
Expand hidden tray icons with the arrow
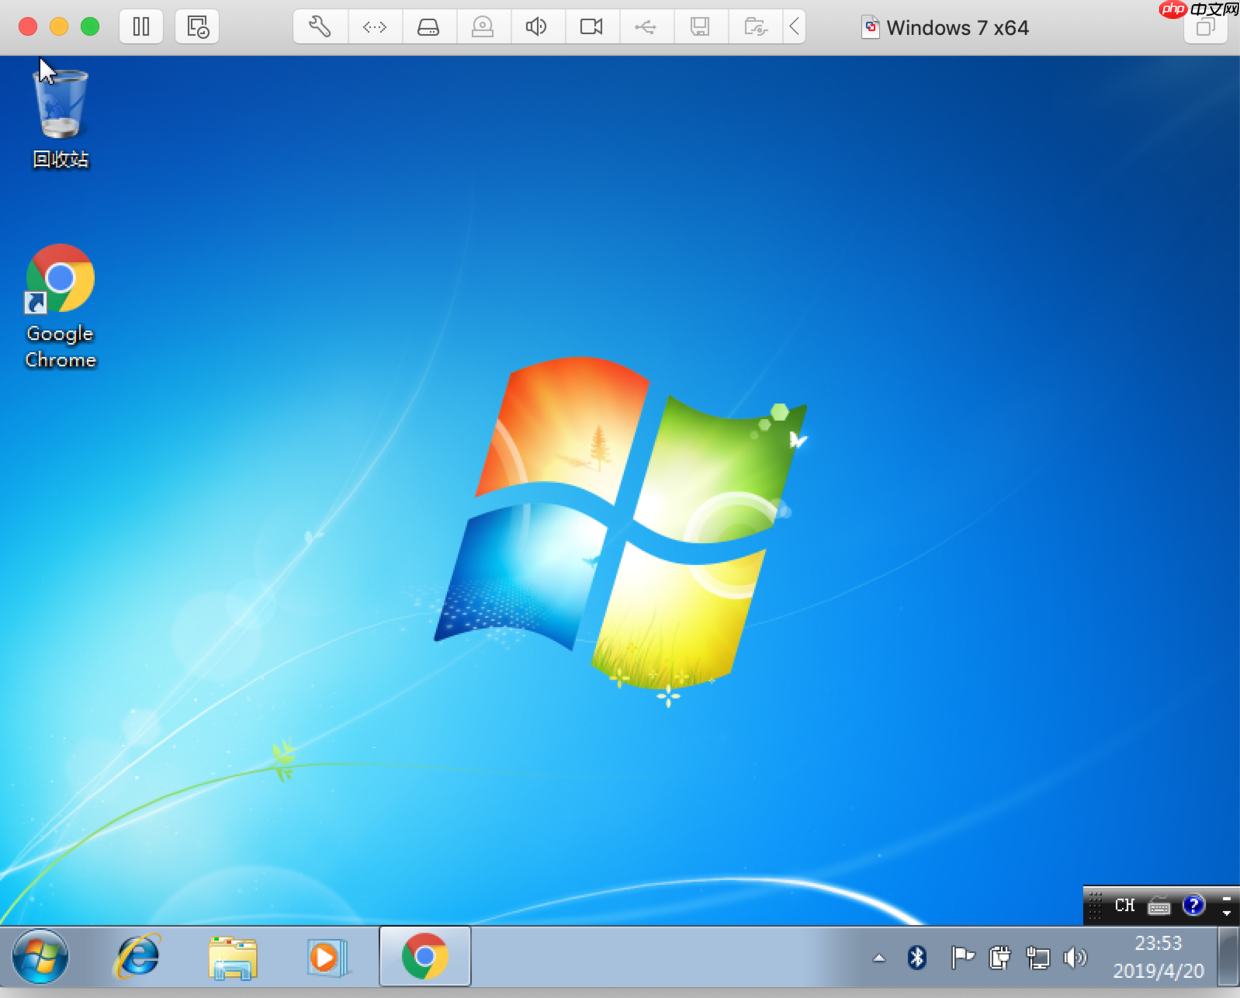click(879, 957)
